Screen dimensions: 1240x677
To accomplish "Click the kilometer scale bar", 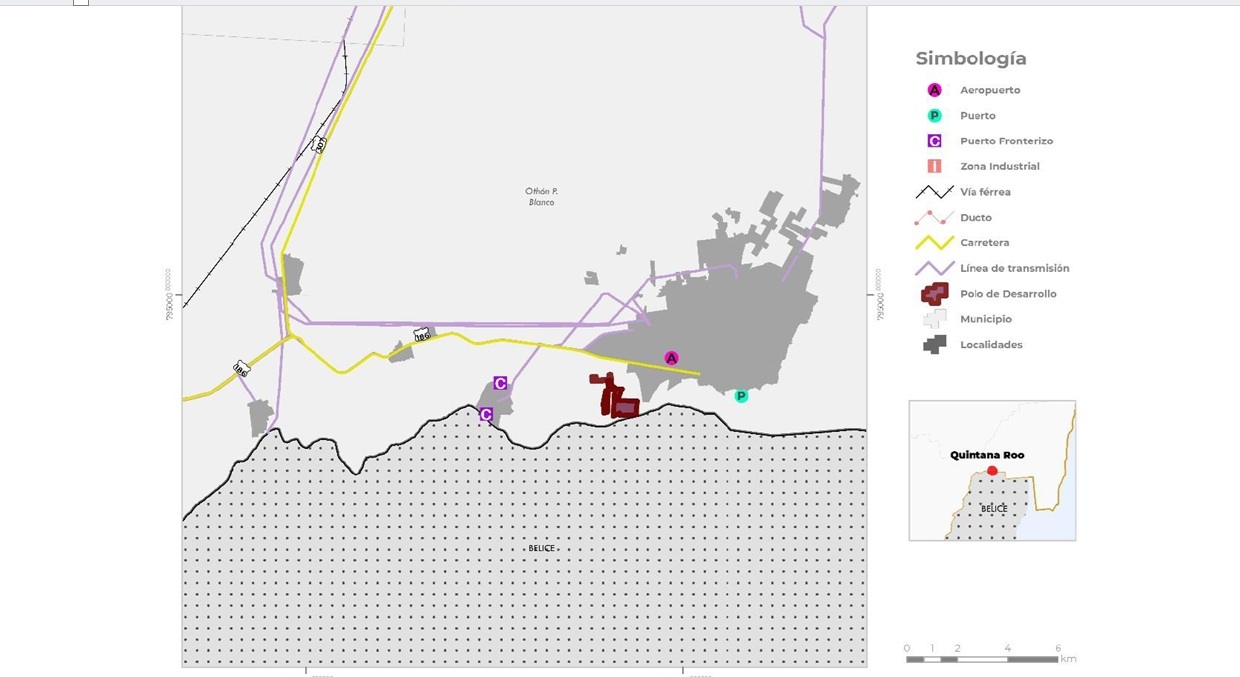I will 982,659.
